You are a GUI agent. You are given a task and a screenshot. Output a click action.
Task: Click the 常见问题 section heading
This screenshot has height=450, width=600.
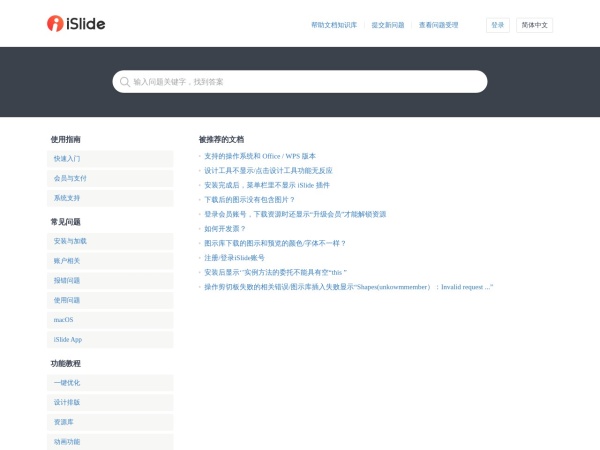click(65, 222)
